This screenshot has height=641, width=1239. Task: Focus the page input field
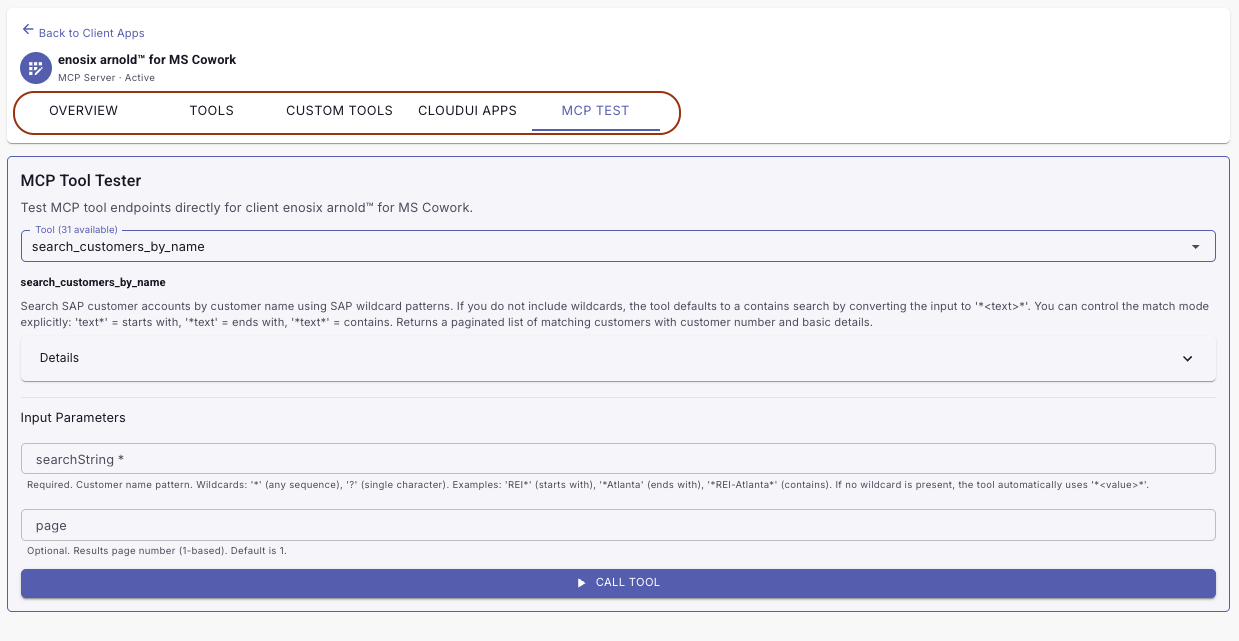(x=618, y=525)
